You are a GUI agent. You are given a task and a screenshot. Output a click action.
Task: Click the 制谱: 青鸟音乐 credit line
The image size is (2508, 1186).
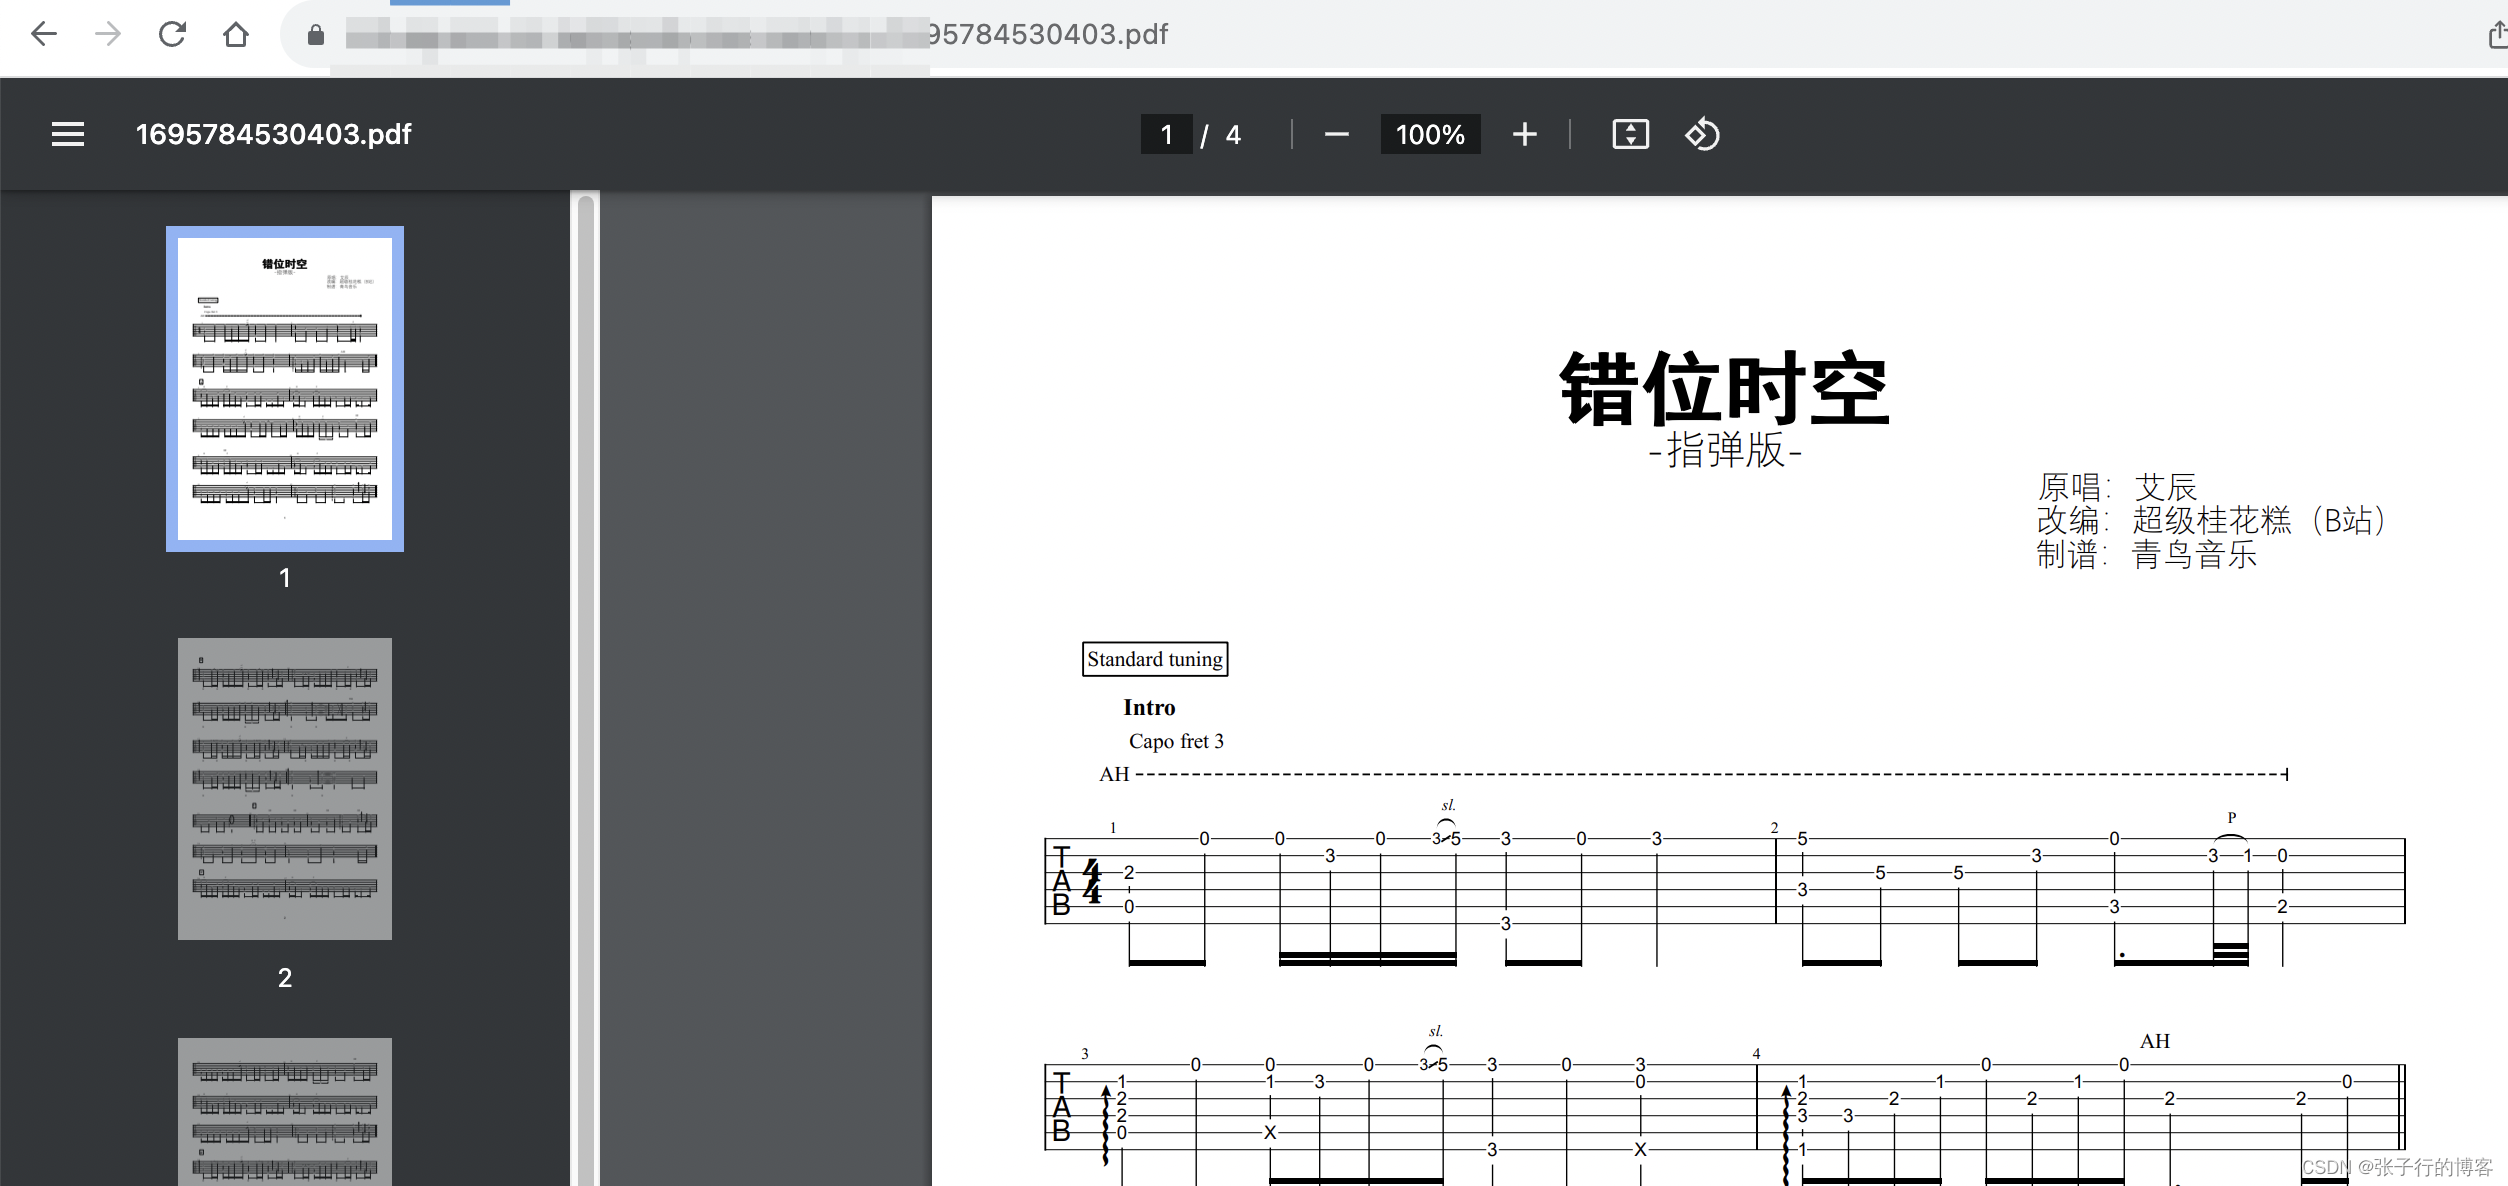[x=2147, y=554]
